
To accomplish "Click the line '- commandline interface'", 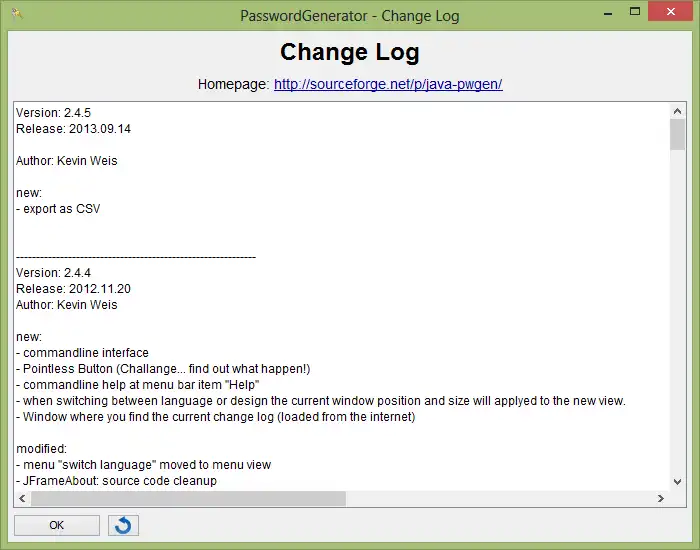I will 83,353.
